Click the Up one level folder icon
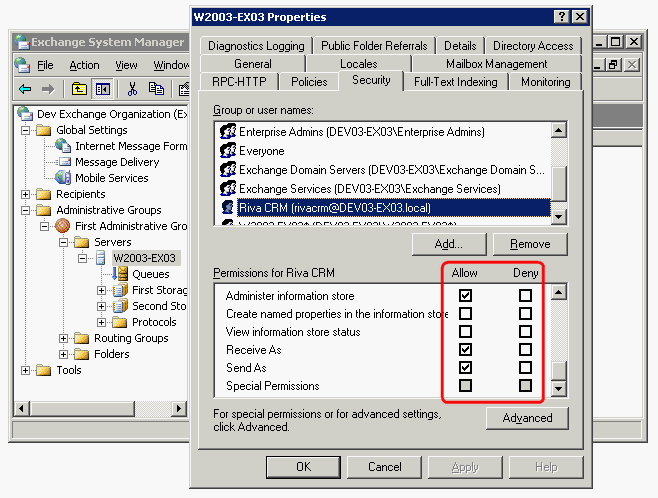The width and height of the screenshot is (658, 498). pyautogui.click(x=79, y=89)
